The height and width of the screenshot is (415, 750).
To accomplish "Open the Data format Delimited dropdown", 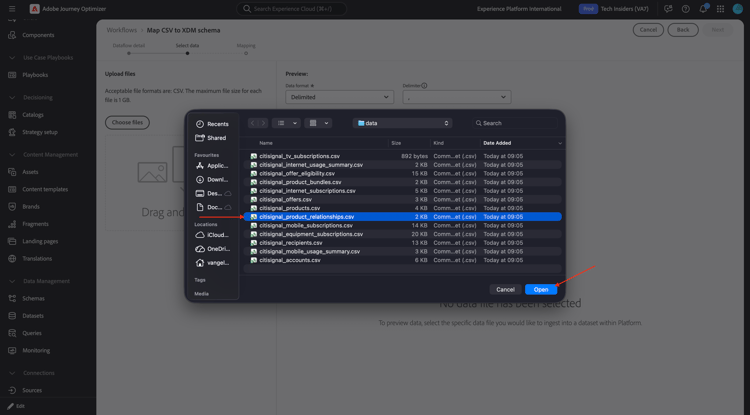I will point(340,97).
